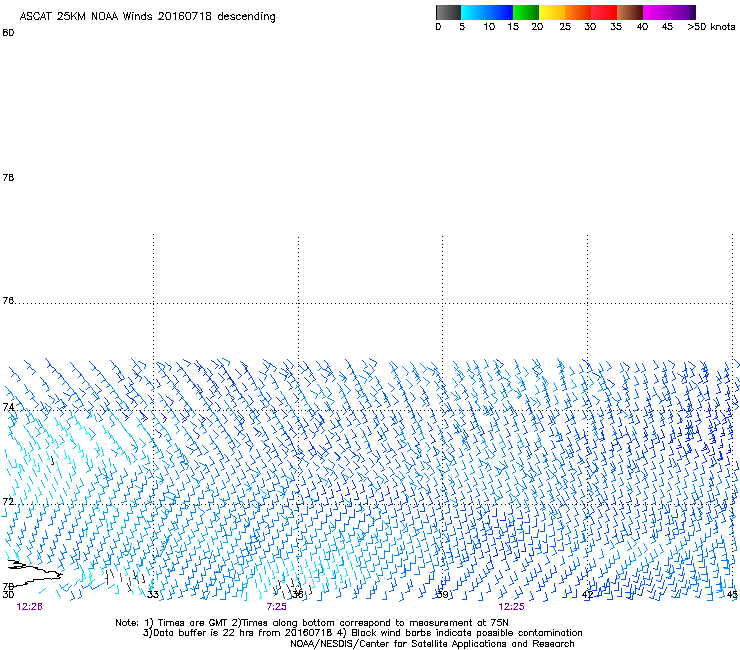Click the 39 longitude axis label

click(442, 594)
